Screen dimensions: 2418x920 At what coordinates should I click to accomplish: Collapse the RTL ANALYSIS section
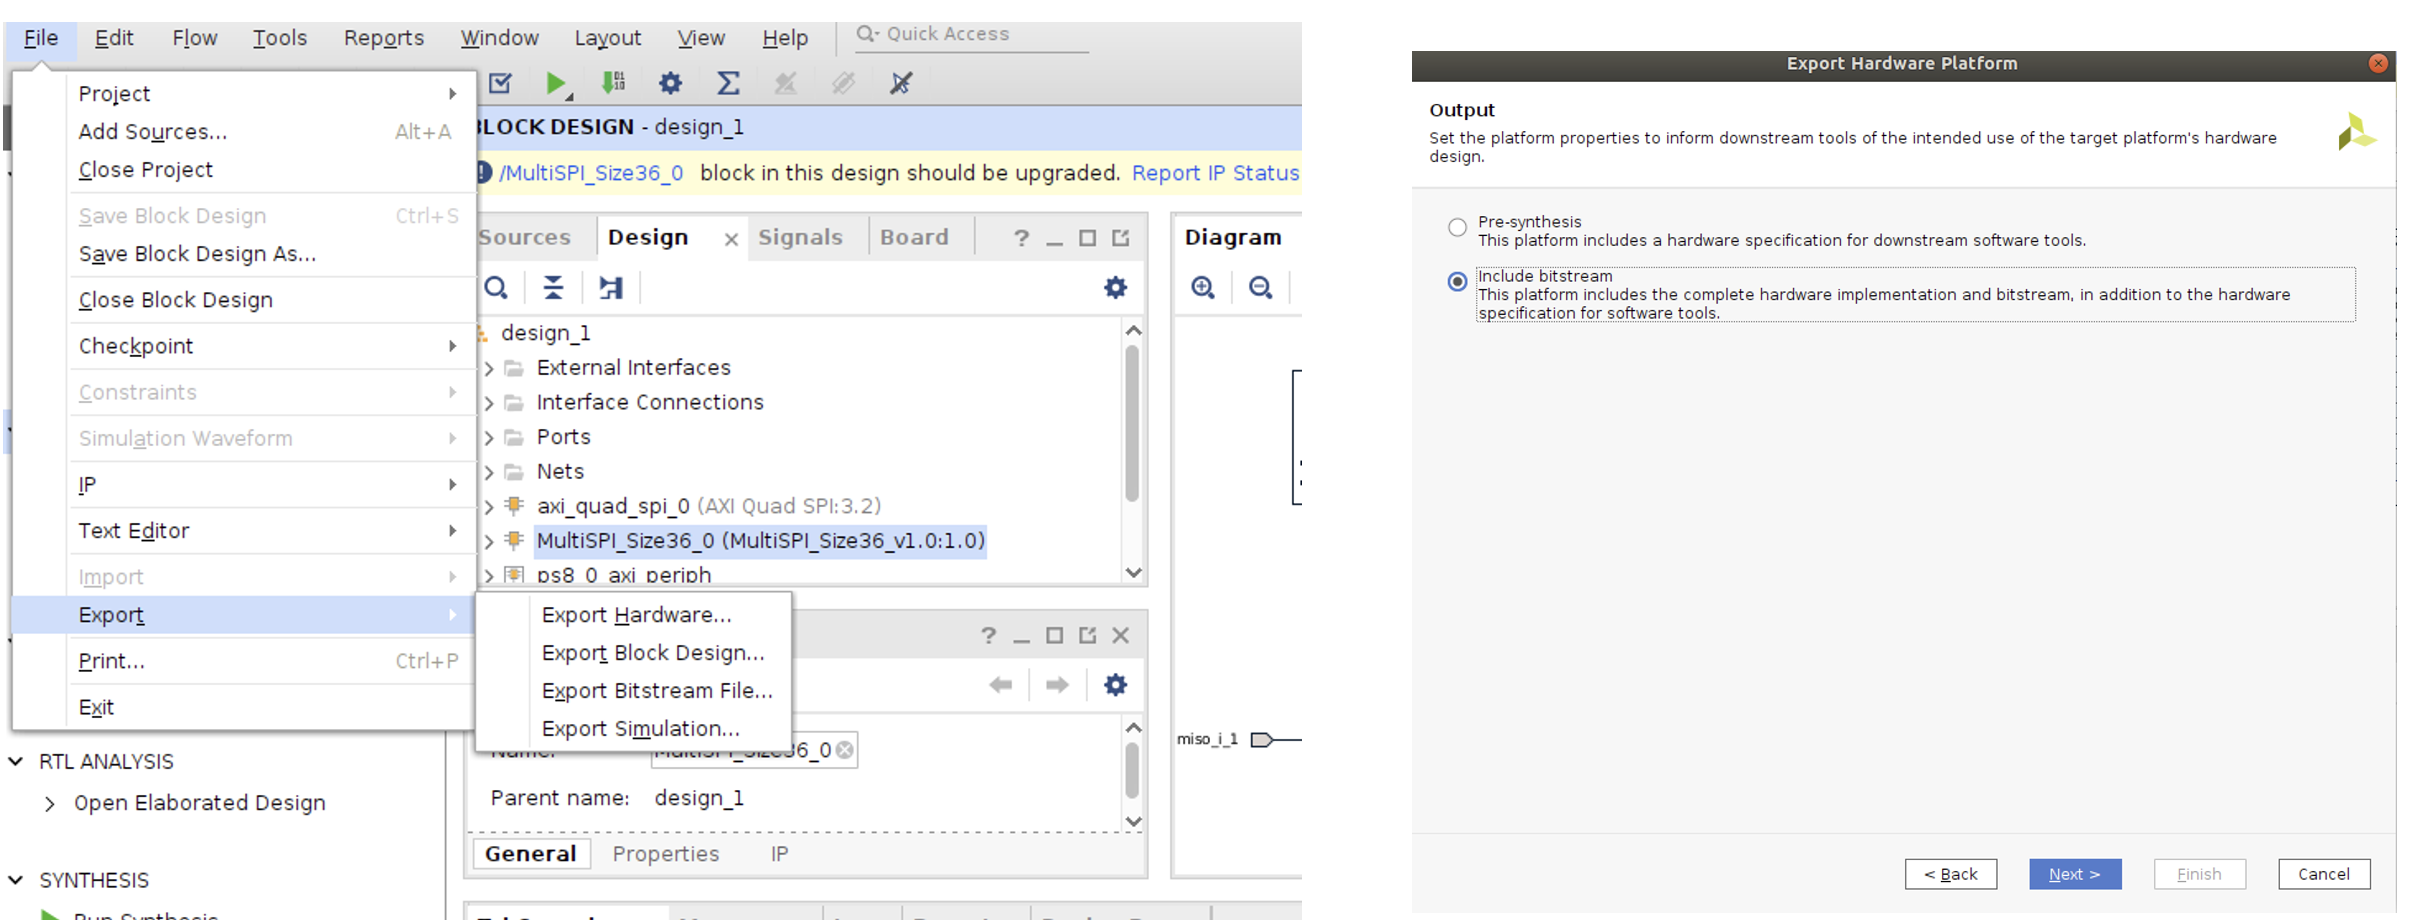pos(16,762)
